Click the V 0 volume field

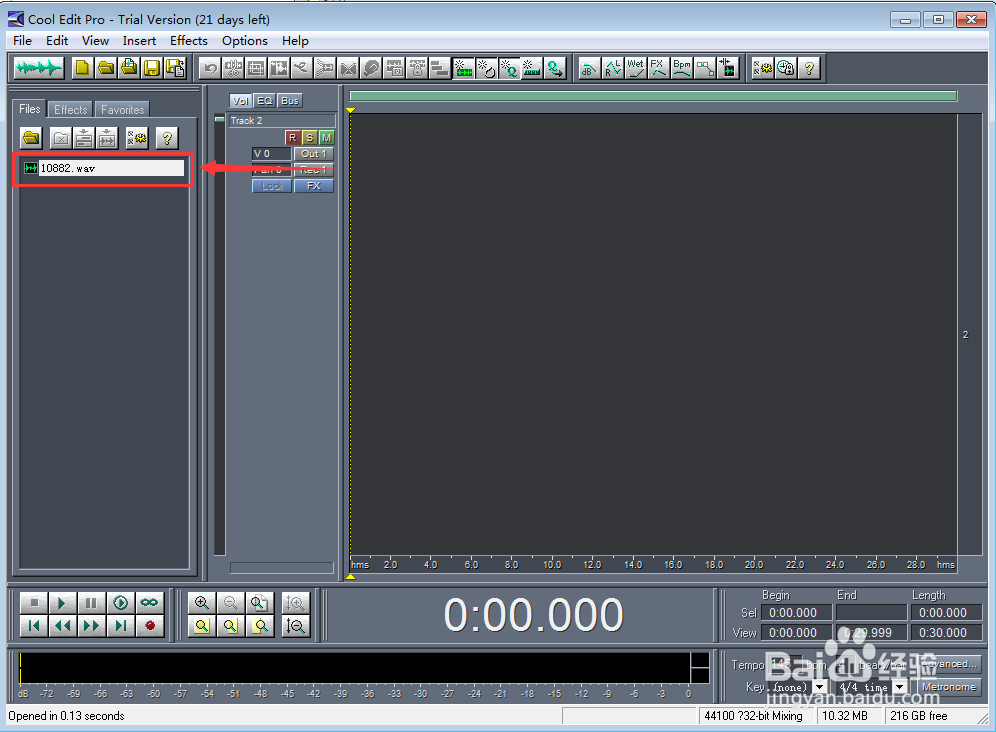[272, 154]
